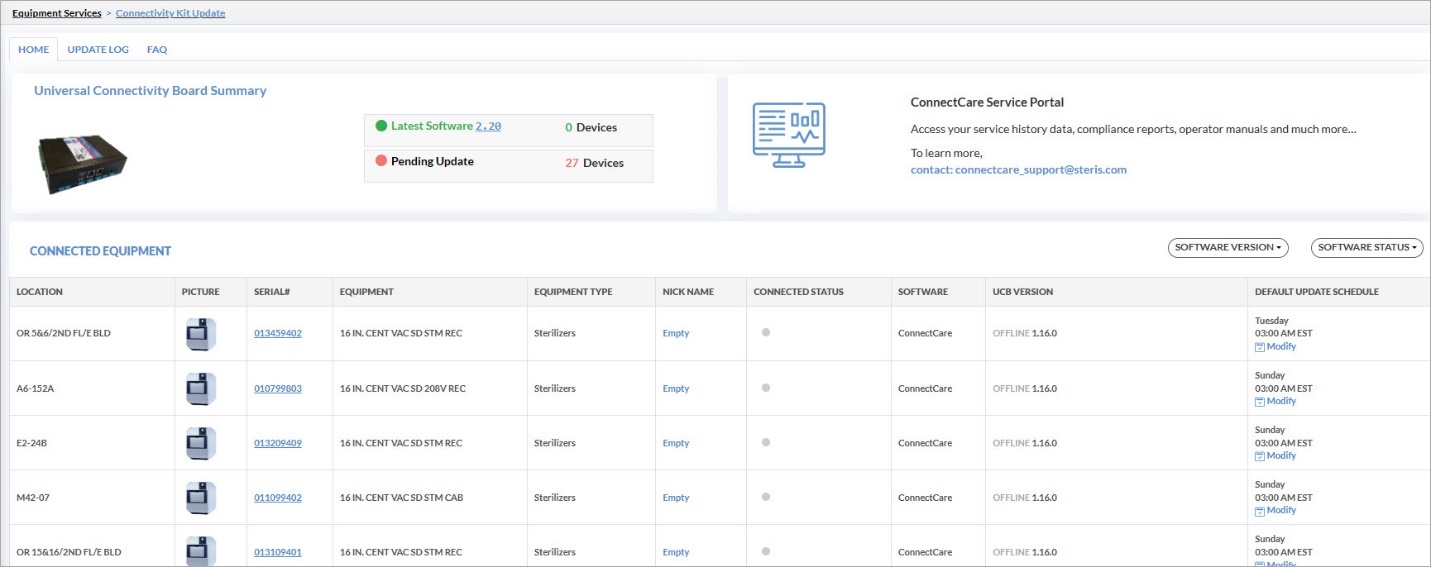Open serial number 010799803
Screen dimensions: 1431x567
point(278,388)
